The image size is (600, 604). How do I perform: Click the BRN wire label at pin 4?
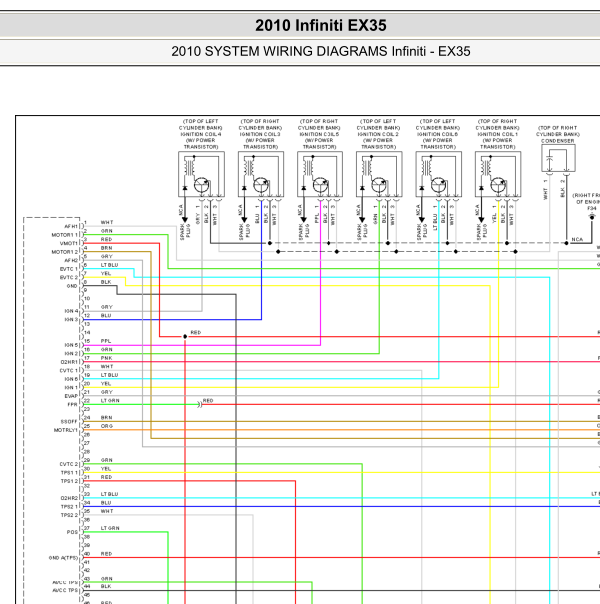point(106,248)
